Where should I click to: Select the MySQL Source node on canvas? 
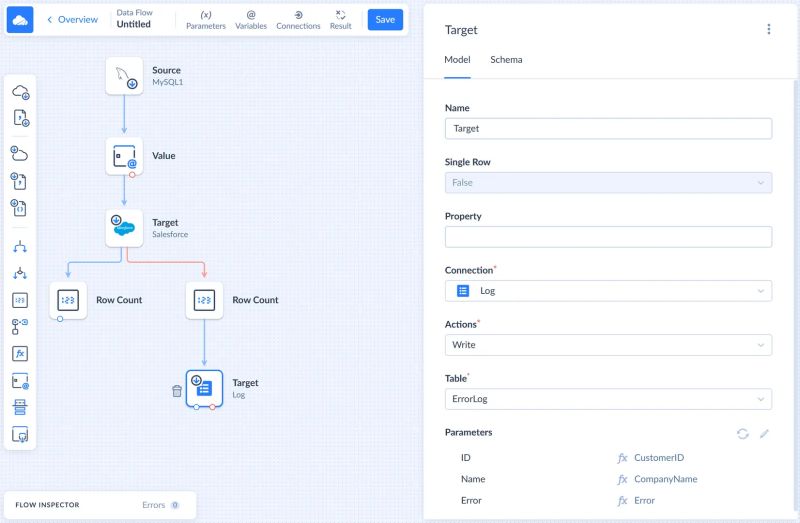[124, 76]
